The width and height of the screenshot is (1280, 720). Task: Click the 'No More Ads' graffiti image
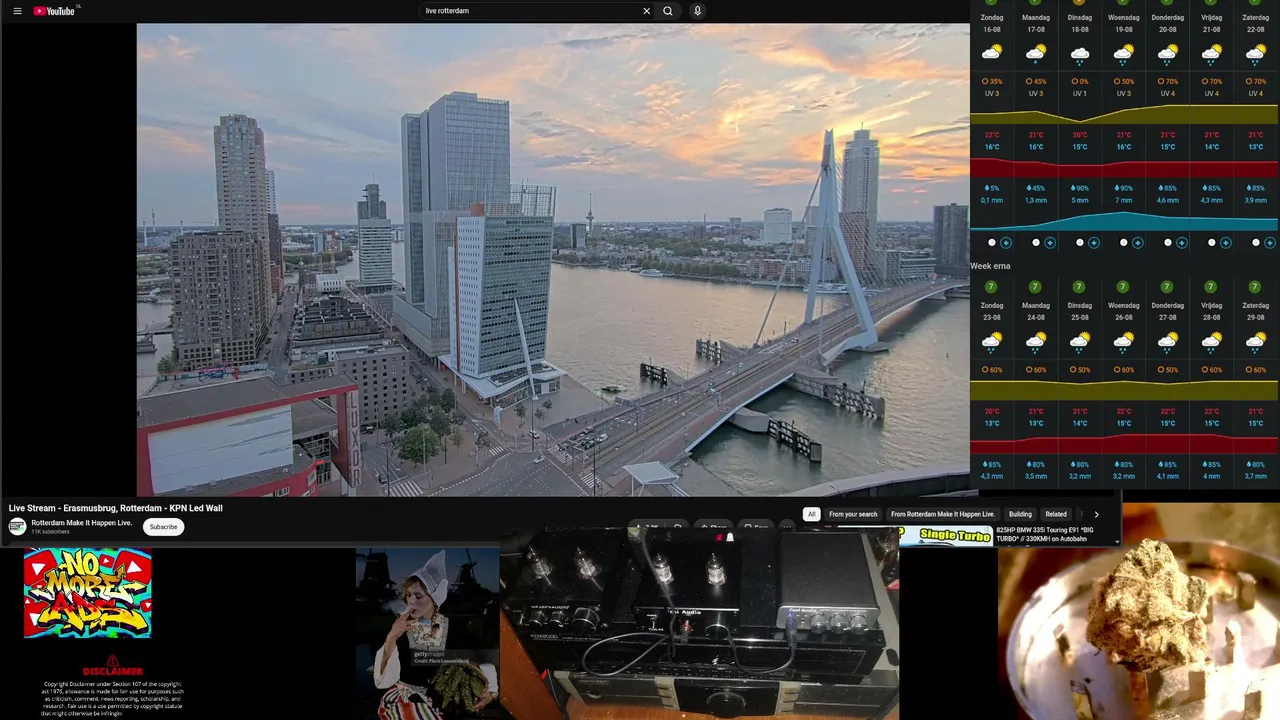coord(88,593)
